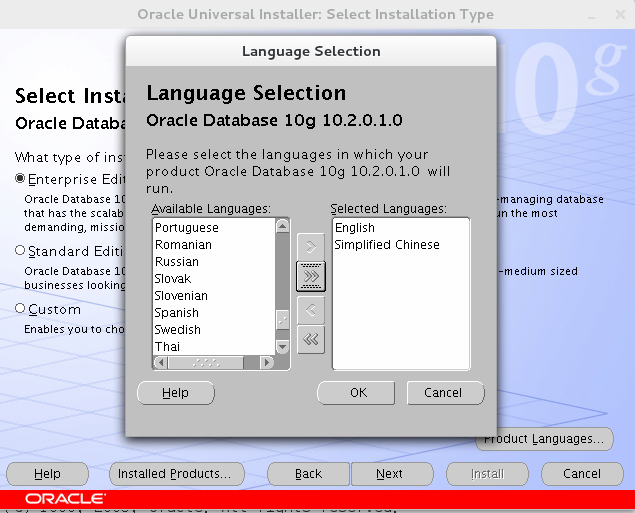Go Back in the installer window
The width and height of the screenshot is (635, 513).
click(308, 474)
